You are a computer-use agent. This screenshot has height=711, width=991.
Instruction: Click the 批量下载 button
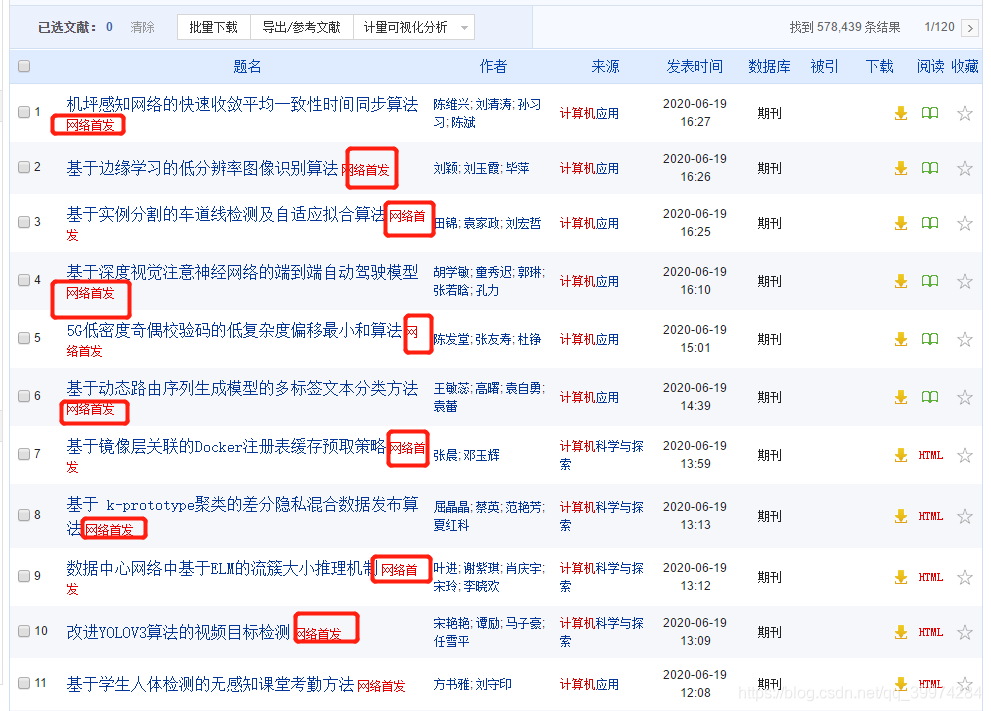214,27
